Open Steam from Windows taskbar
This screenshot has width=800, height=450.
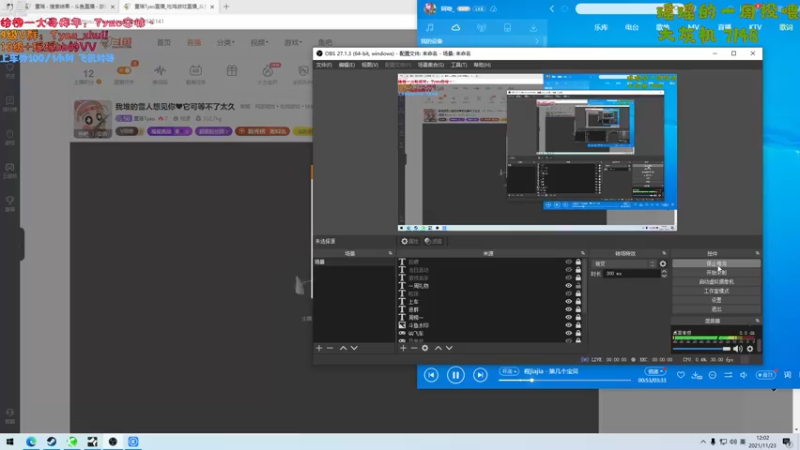tap(52, 442)
